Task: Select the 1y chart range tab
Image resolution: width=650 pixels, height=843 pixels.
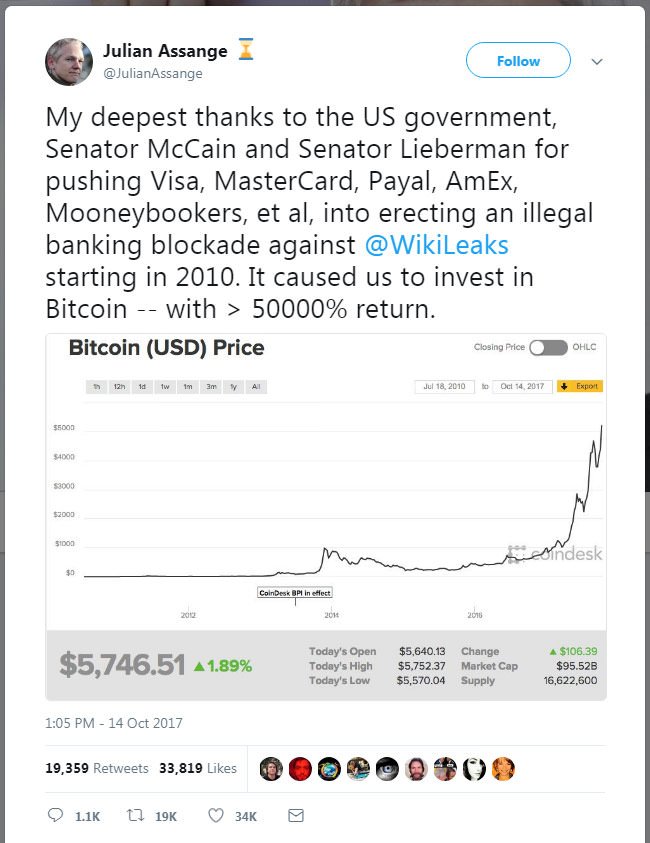Action: pyautogui.click(x=233, y=387)
